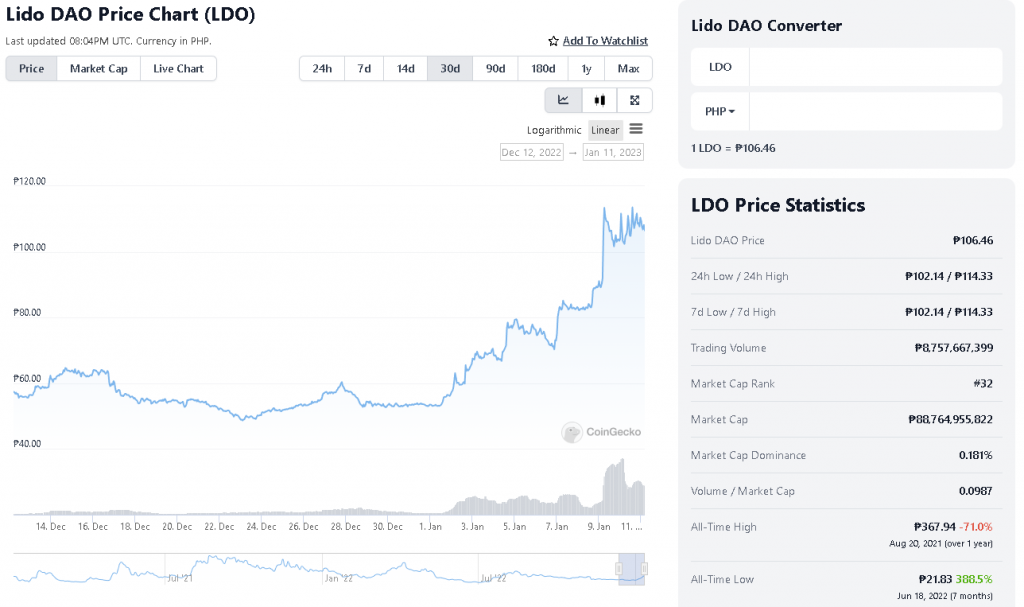The image size is (1024, 607).
Task: Click the 7d Low / 7d High label
Action: [x=733, y=312]
